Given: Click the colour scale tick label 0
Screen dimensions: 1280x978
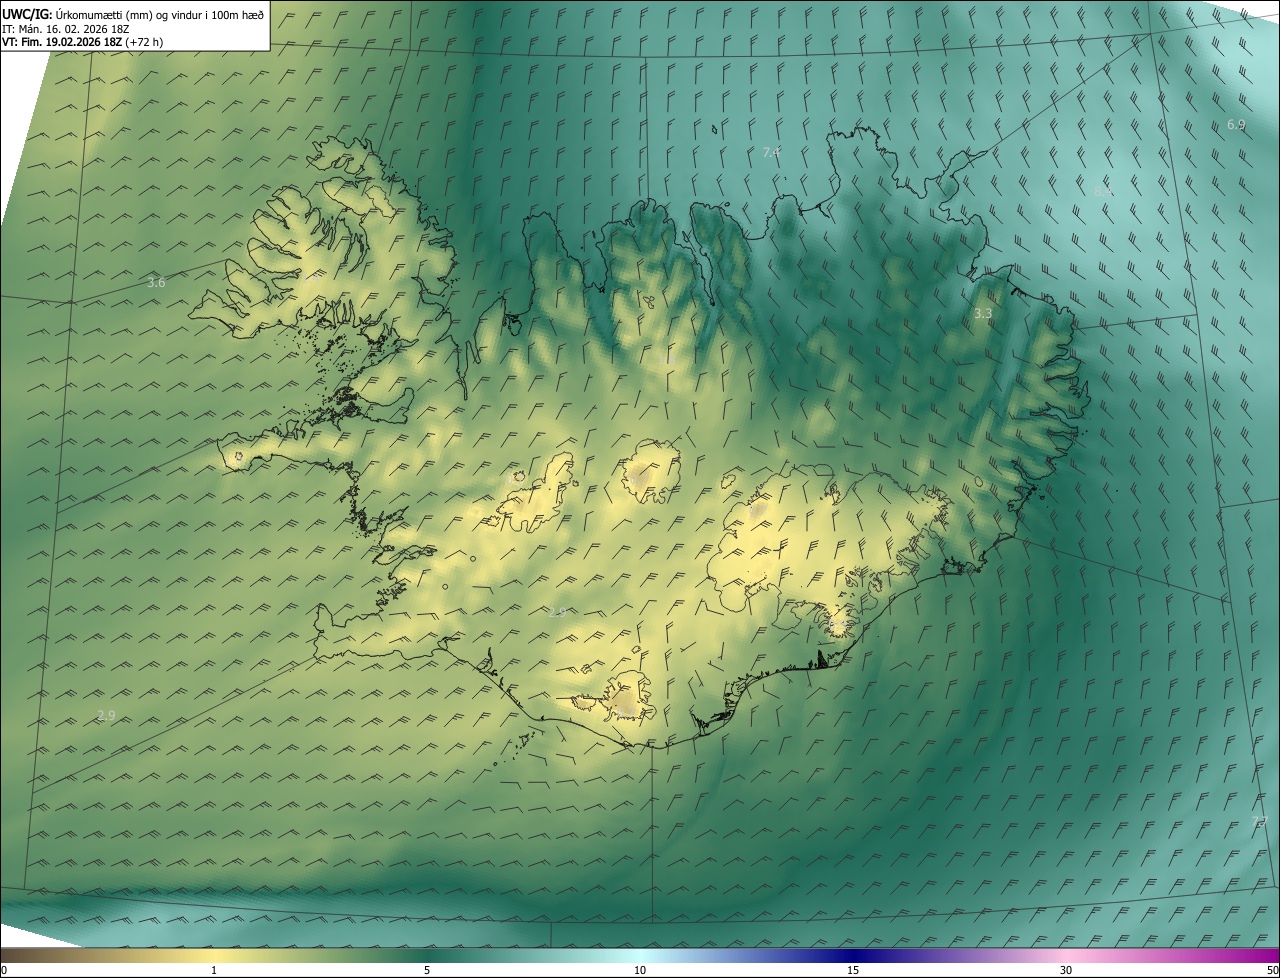Looking at the screenshot, I should pyautogui.click(x=4, y=970).
